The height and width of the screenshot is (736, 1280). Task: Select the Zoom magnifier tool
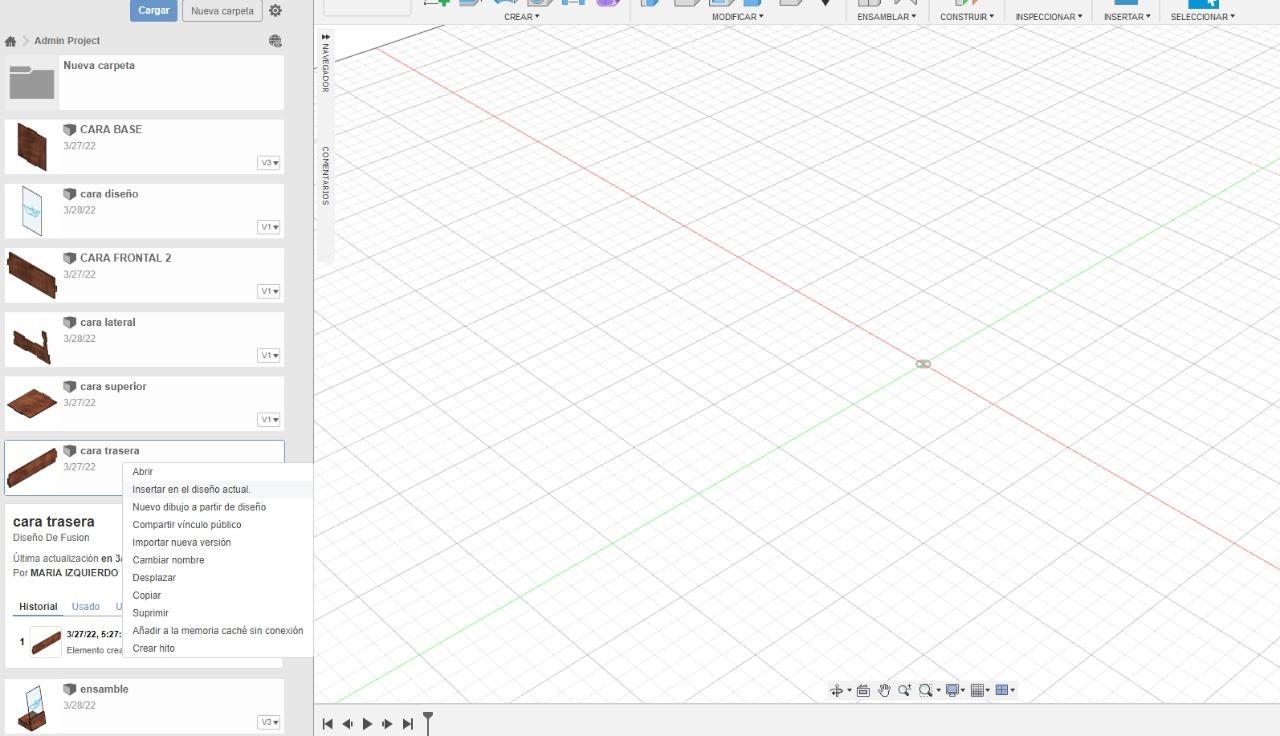[904, 690]
